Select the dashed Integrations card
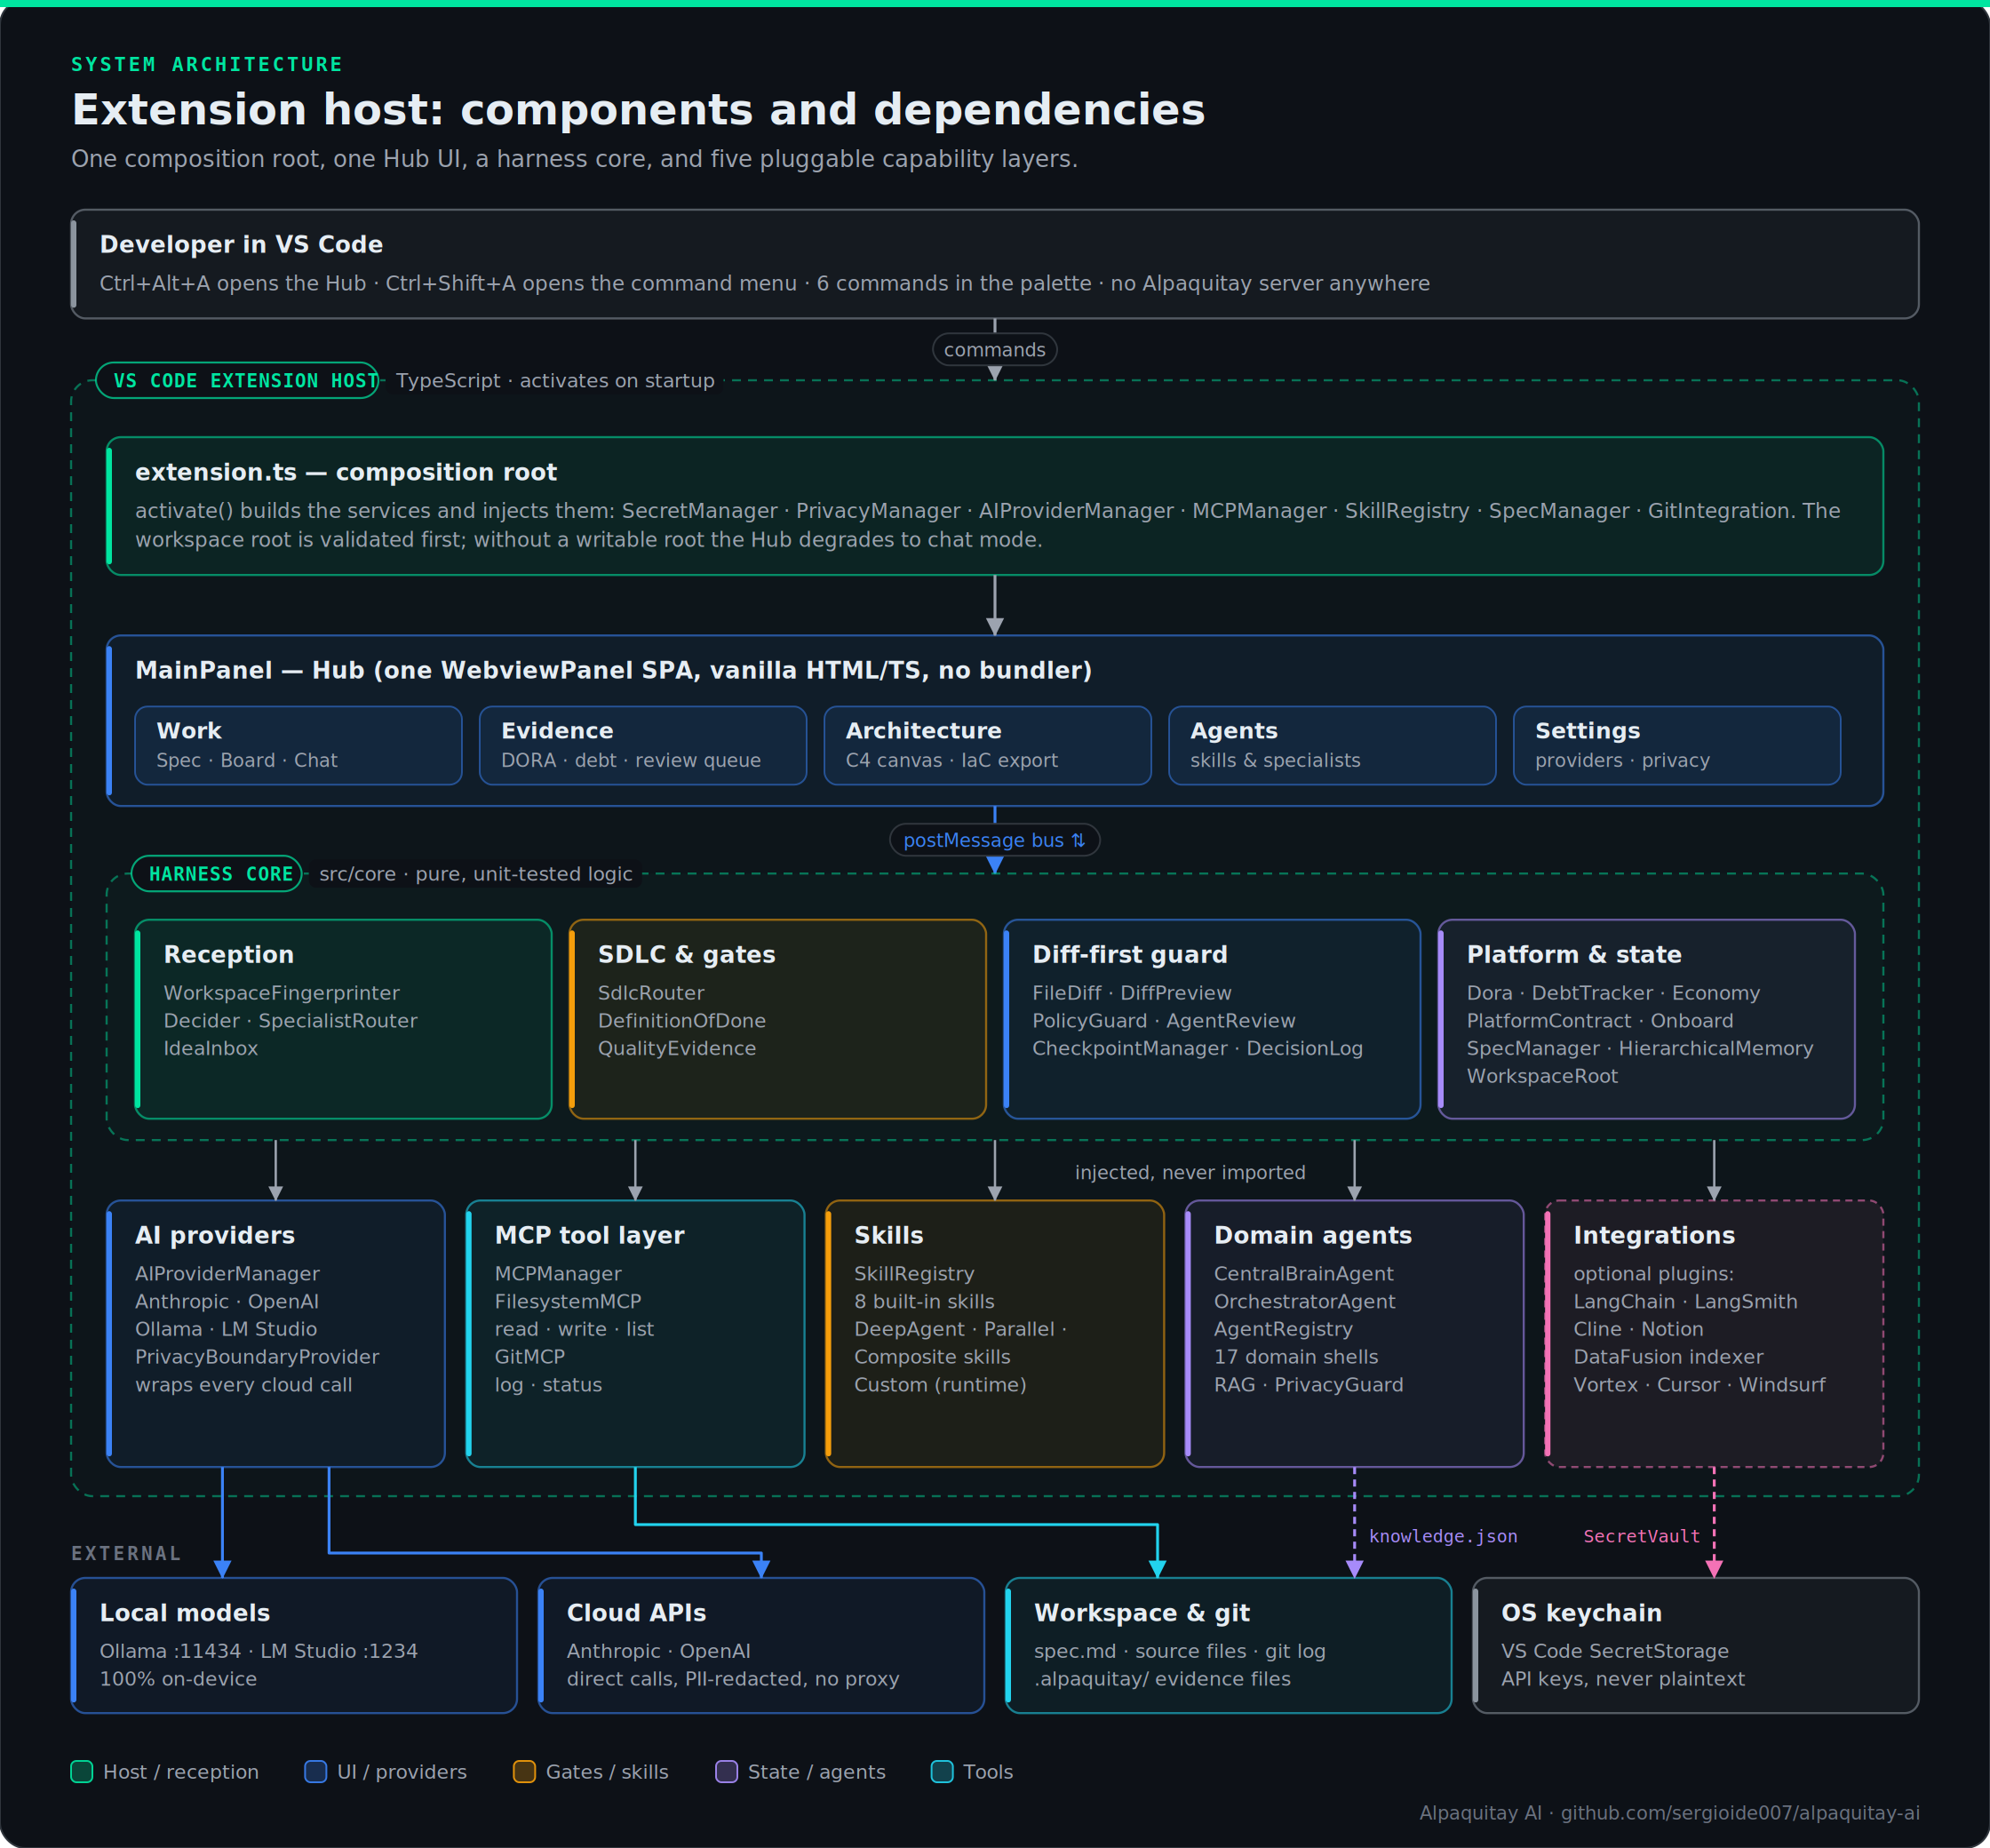Screen dimensions: 1990x1848 (x=1714, y=1333)
